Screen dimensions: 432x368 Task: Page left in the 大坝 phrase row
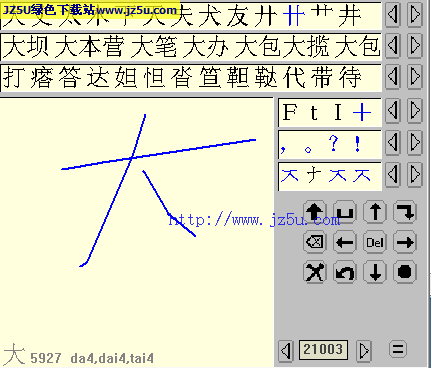[393, 46]
